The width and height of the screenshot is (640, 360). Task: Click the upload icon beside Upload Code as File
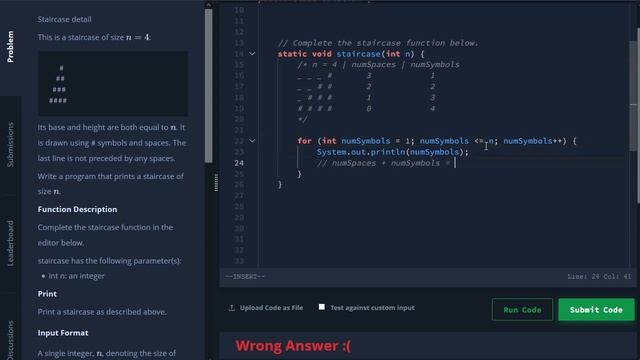(x=232, y=308)
